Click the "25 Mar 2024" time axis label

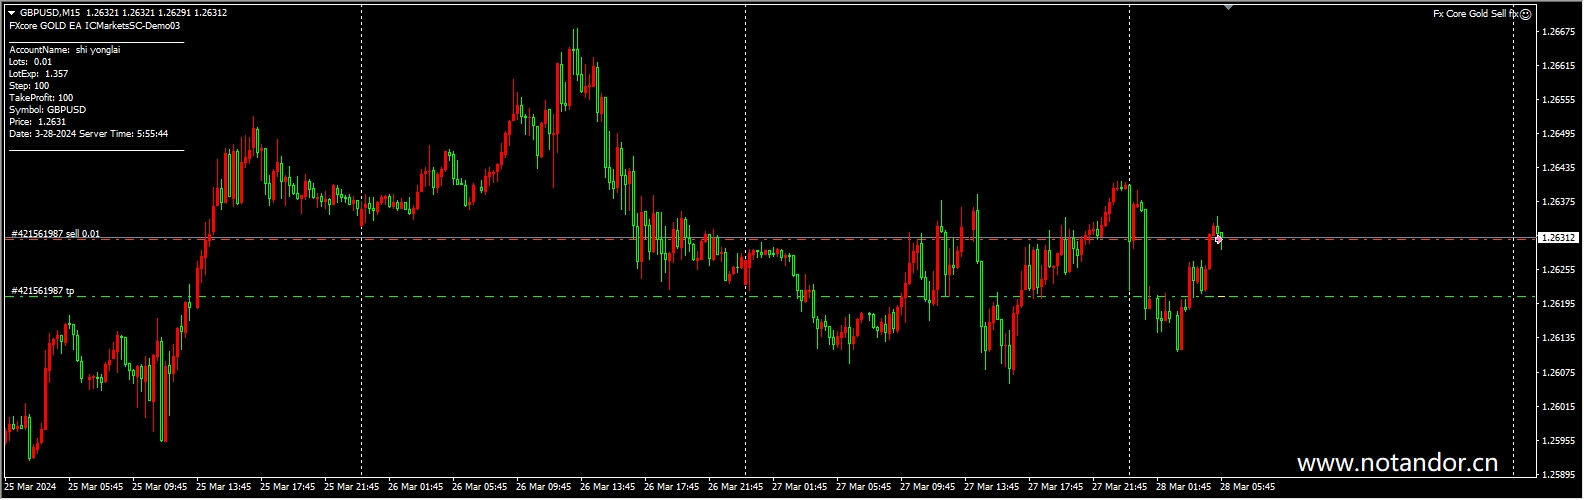tap(31, 488)
